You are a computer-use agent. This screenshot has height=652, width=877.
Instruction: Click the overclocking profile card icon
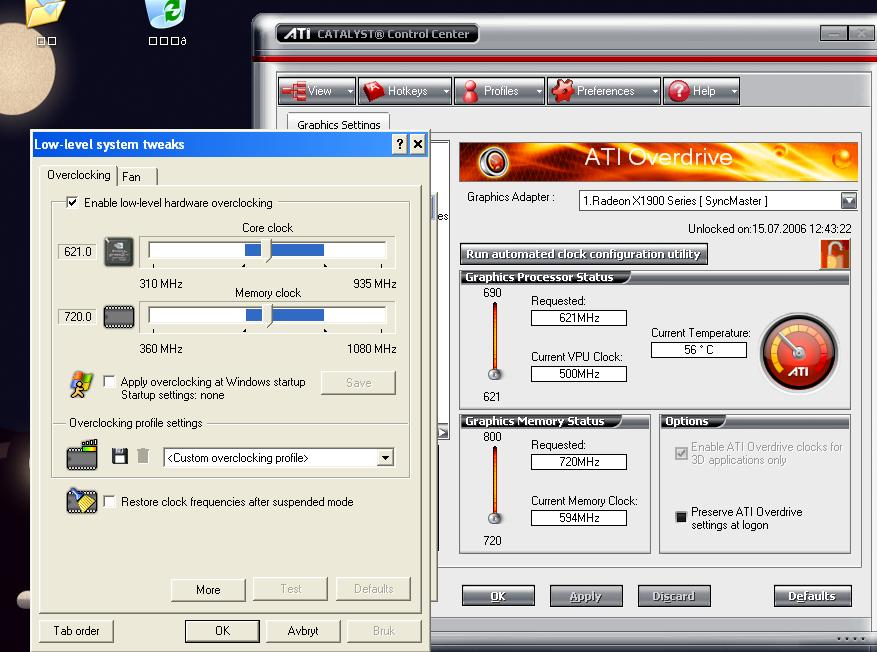[x=82, y=455]
